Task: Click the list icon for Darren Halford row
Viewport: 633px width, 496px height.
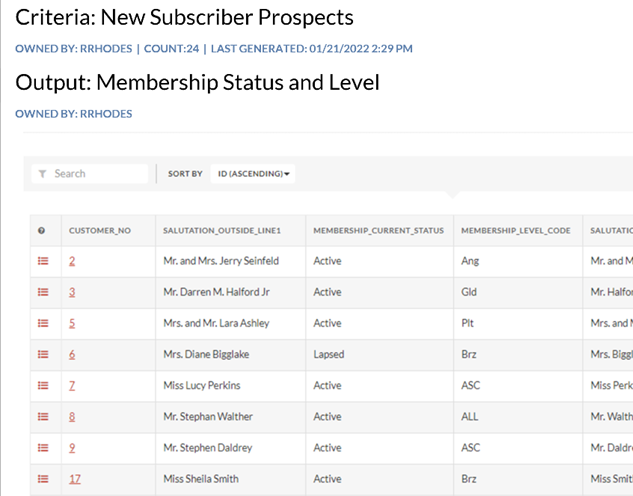Action: click(43, 292)
